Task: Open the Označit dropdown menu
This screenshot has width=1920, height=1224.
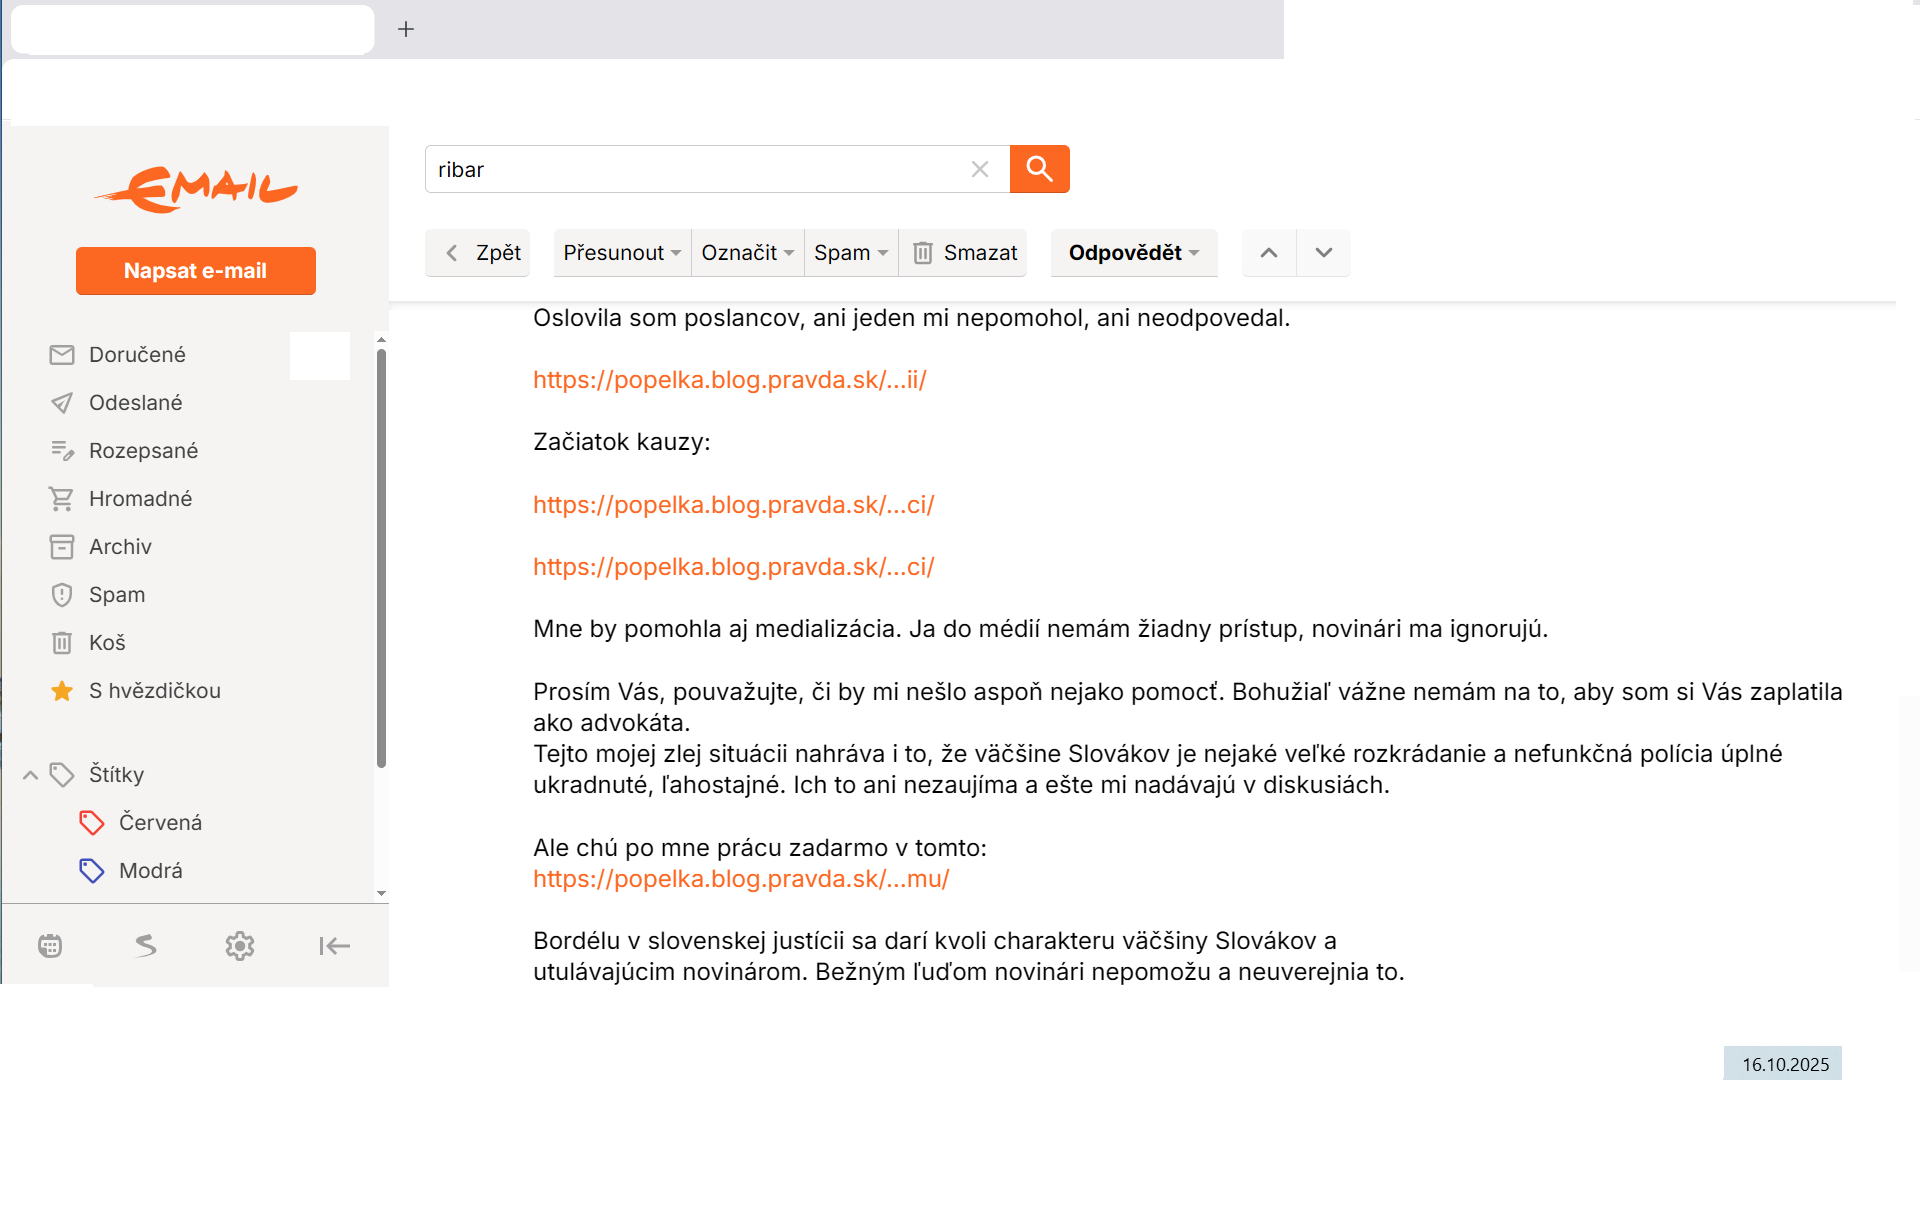Action: coord(747,253)
